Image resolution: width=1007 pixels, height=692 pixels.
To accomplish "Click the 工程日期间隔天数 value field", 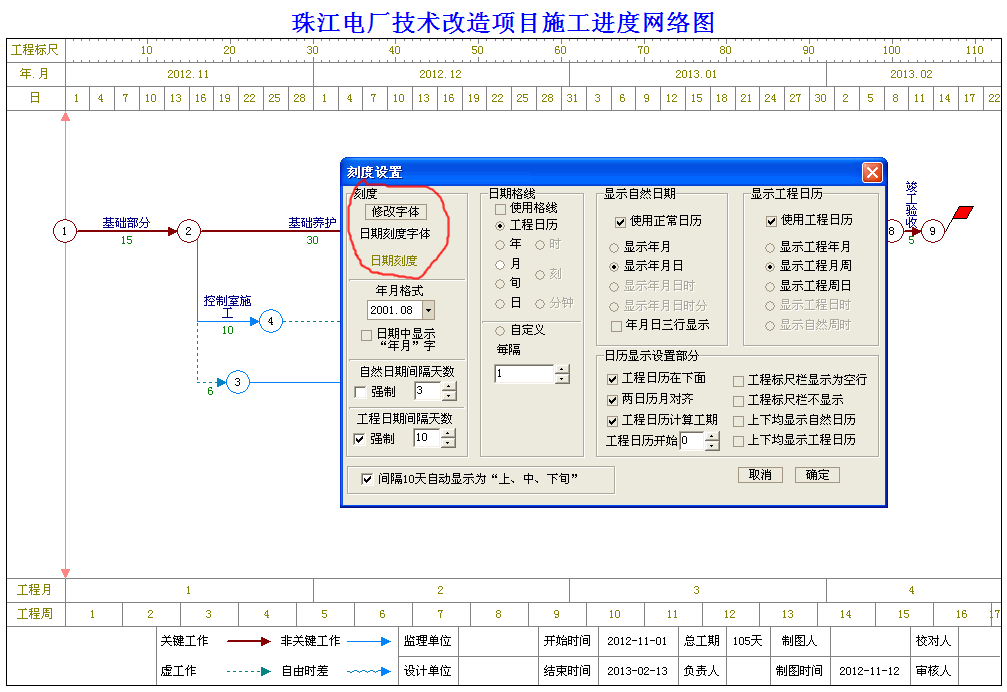I will [426, 437].
